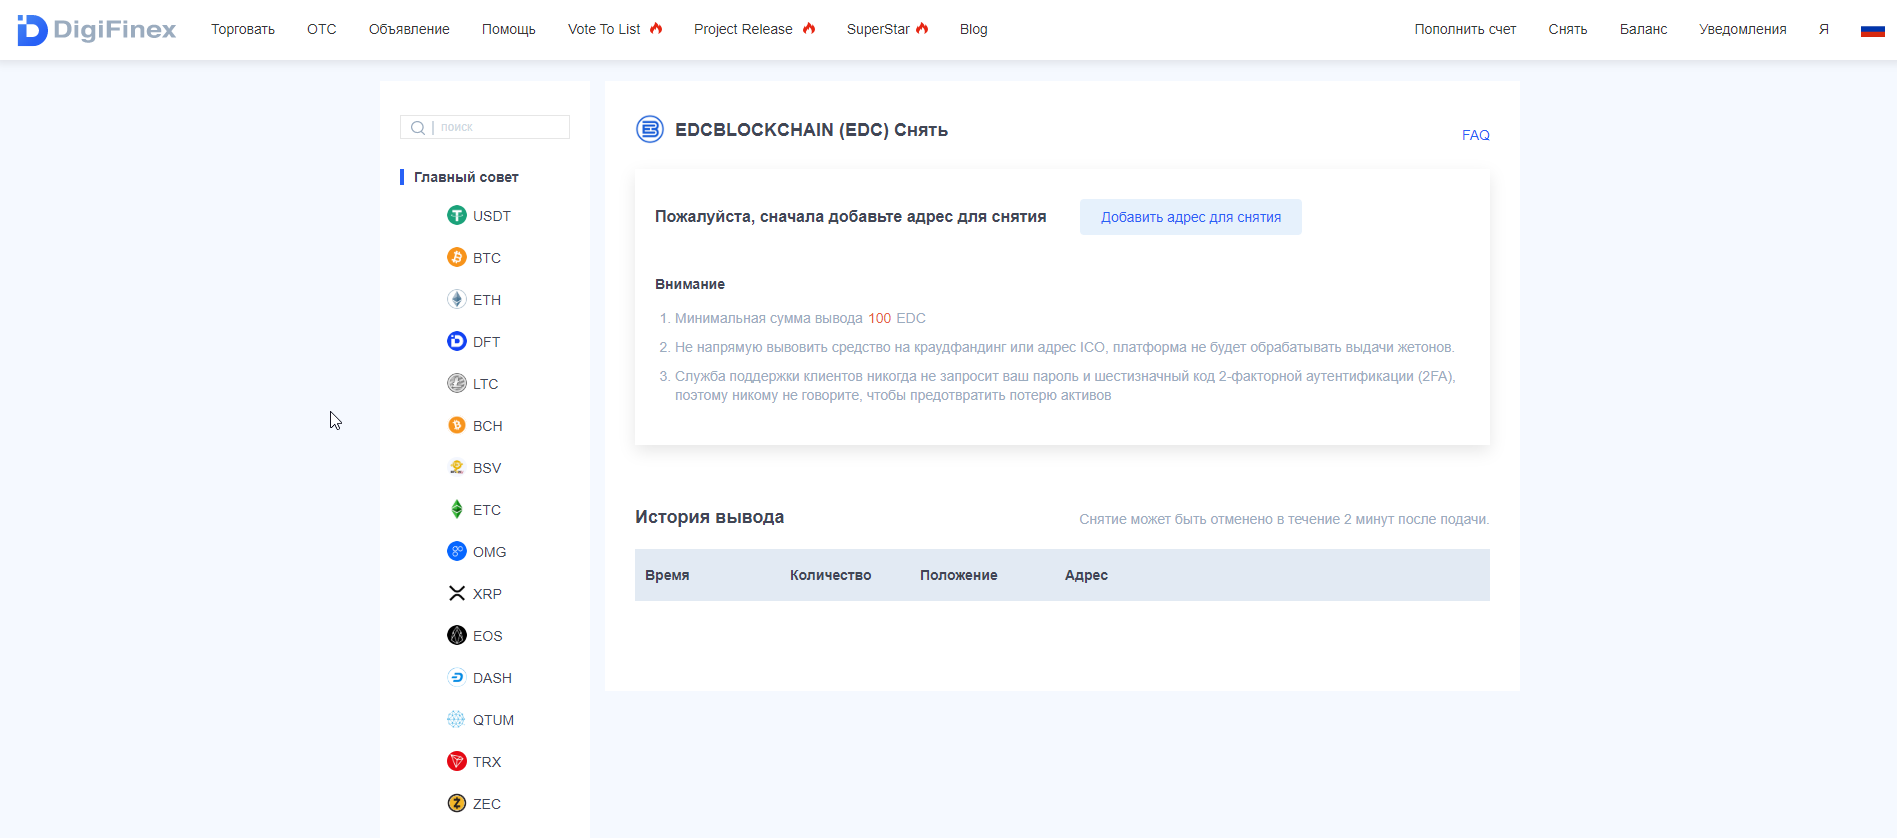Click the DigiFinex logo
The image size is (1897, 838).
pyautogui.click(x=96, y=30)
